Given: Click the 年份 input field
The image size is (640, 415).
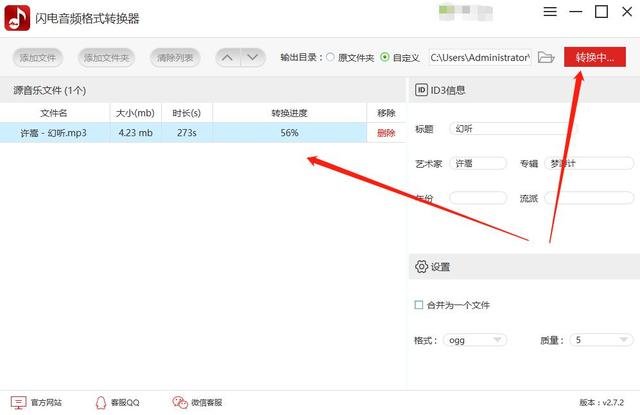Looking at the screenshot, I should 478,198.
